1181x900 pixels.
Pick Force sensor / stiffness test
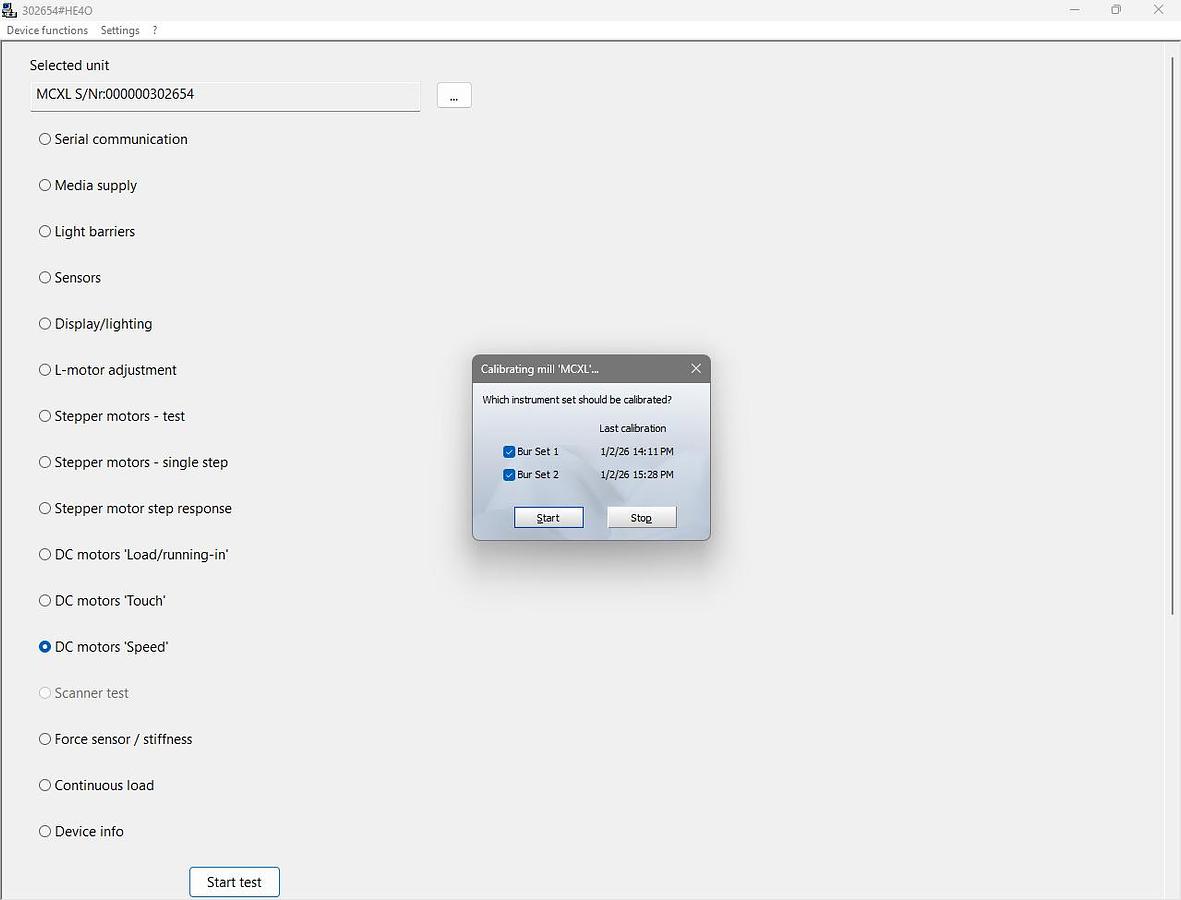(45, 739)
